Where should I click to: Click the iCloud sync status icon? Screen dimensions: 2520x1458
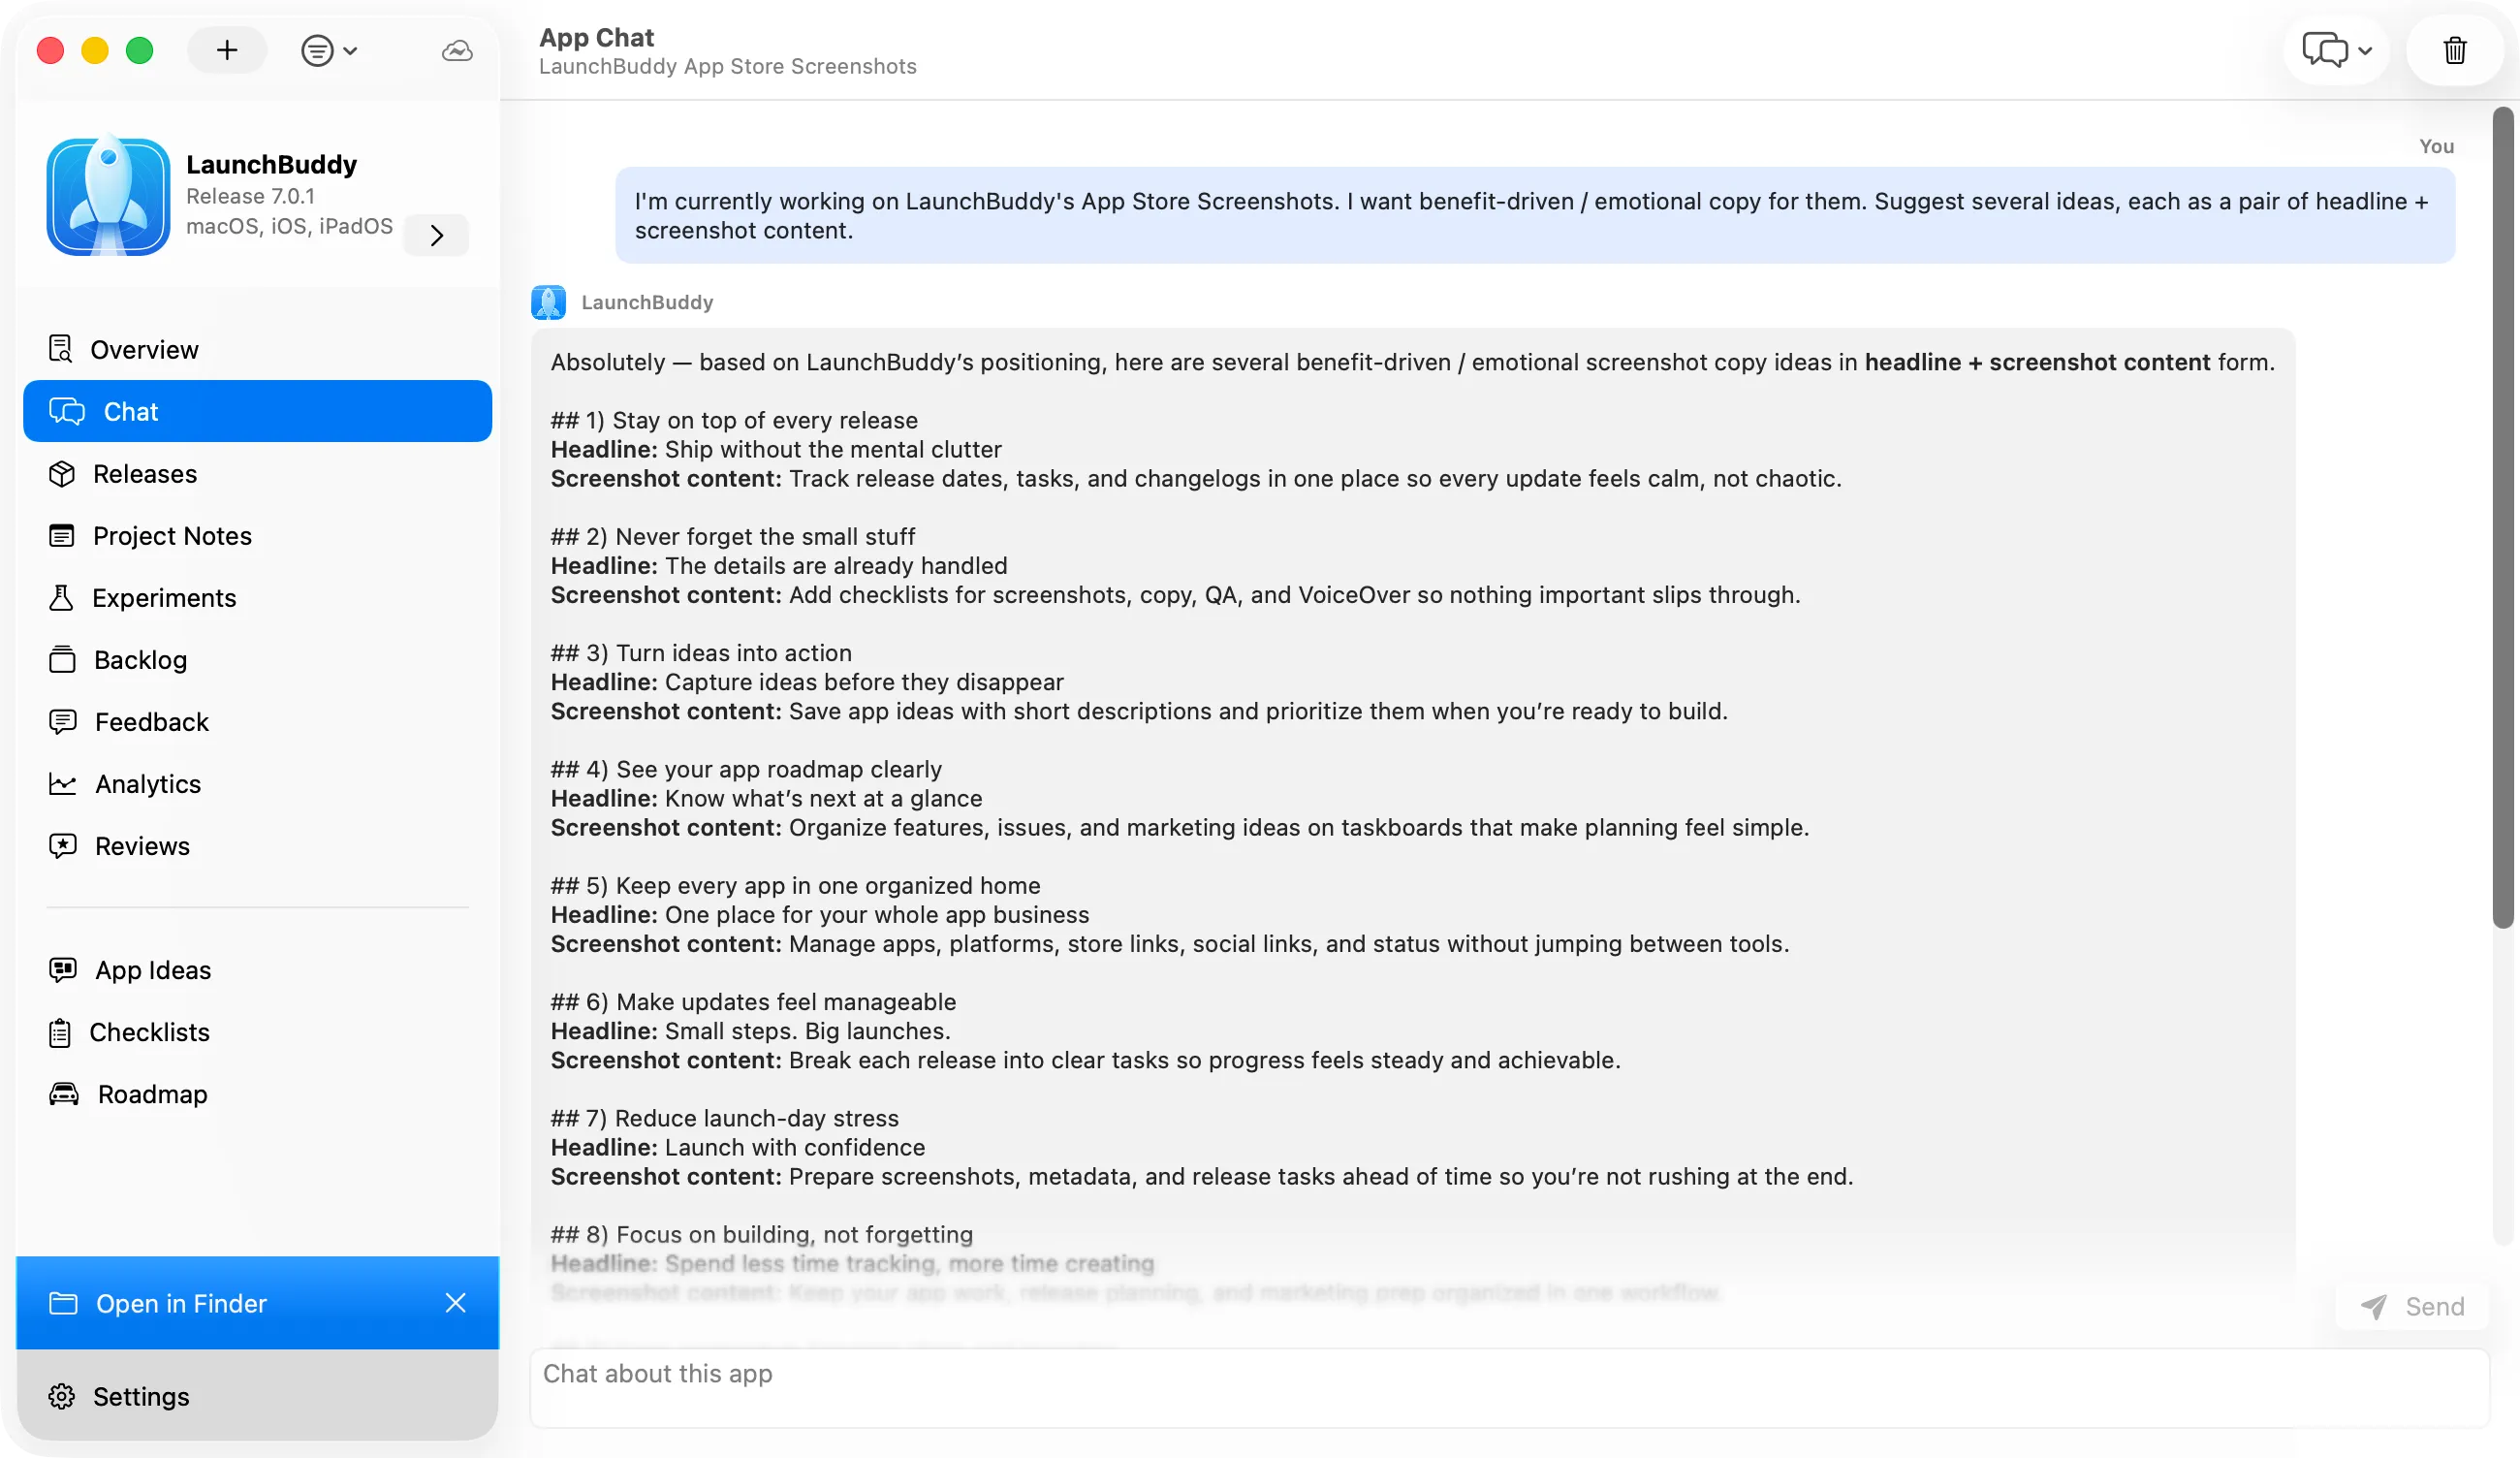point(457,50)
